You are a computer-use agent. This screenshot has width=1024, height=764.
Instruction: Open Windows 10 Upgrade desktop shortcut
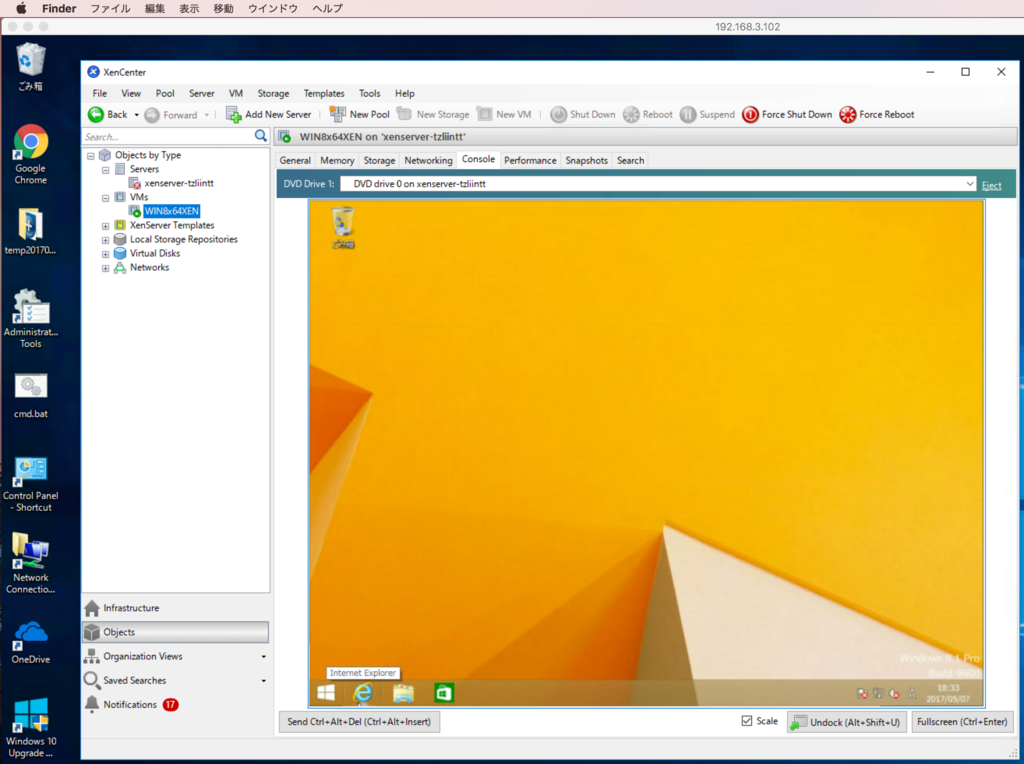click(31, 727)
